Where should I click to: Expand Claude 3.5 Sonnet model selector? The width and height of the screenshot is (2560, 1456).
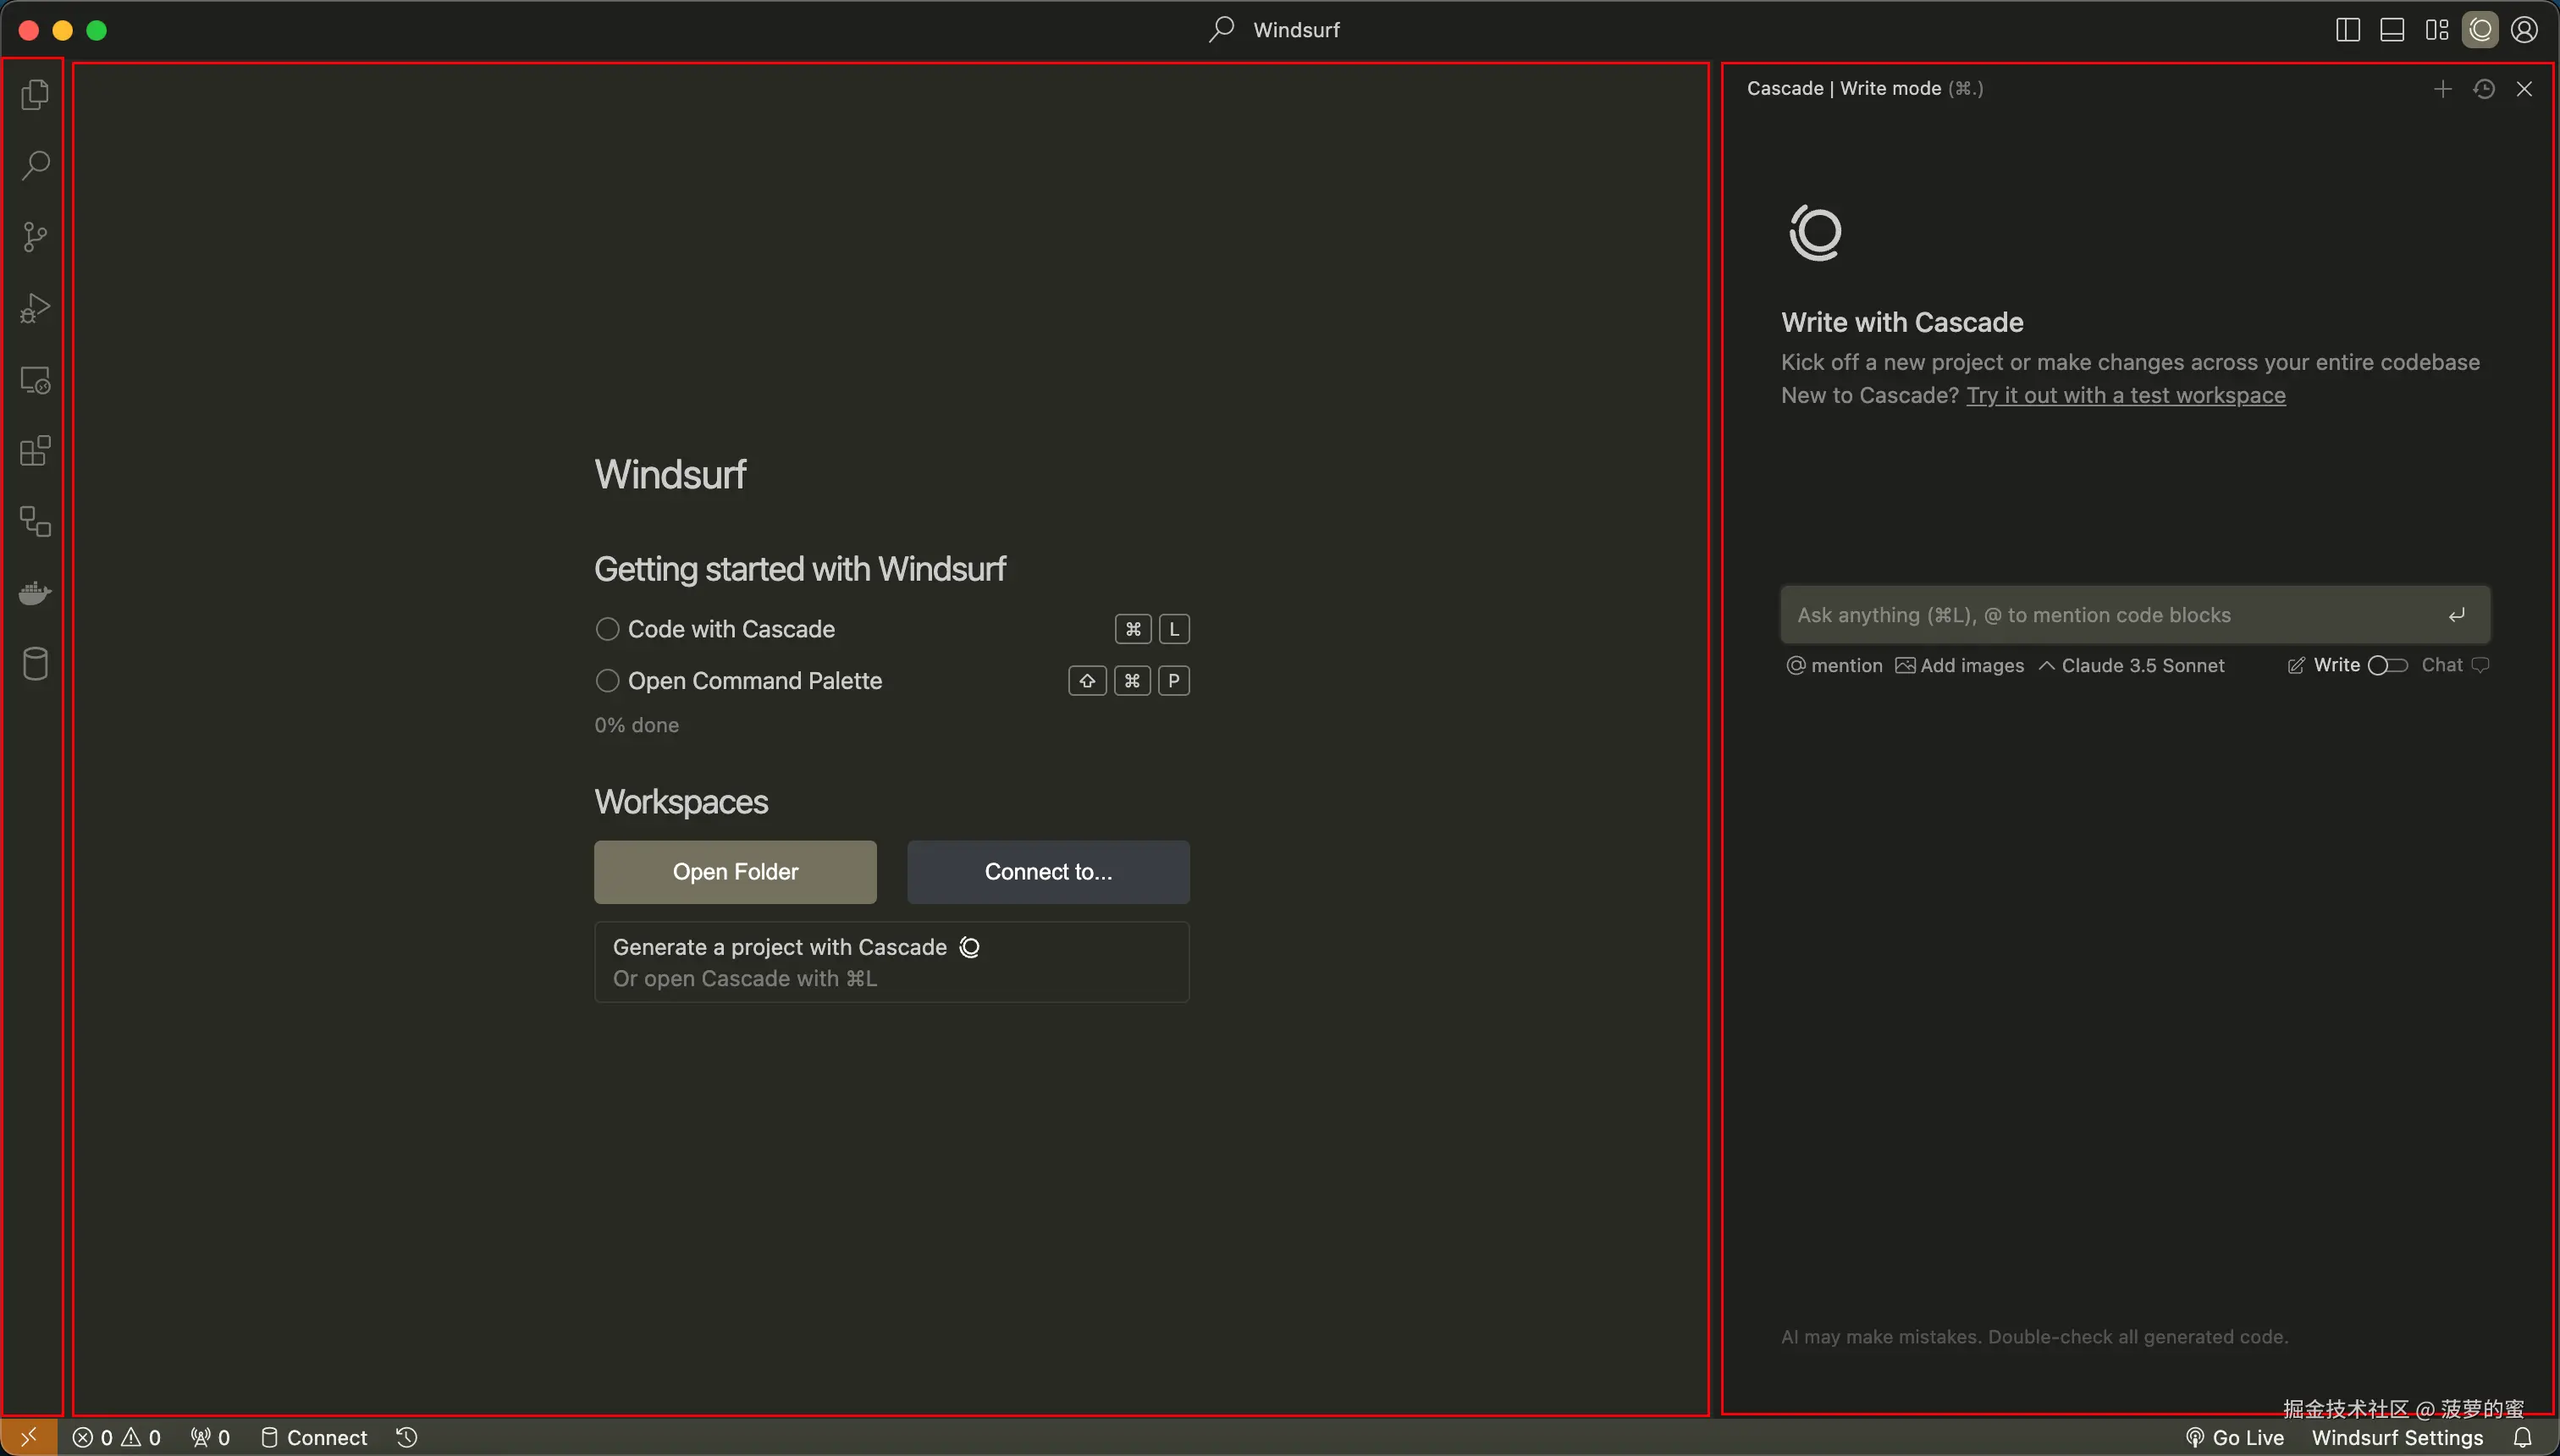tap(2132, 666)
